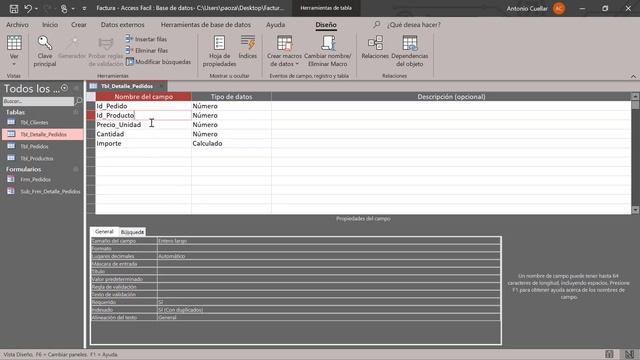Click the Importe field name
This screenshot has height=360, width=640.
(x=109, y=144)
